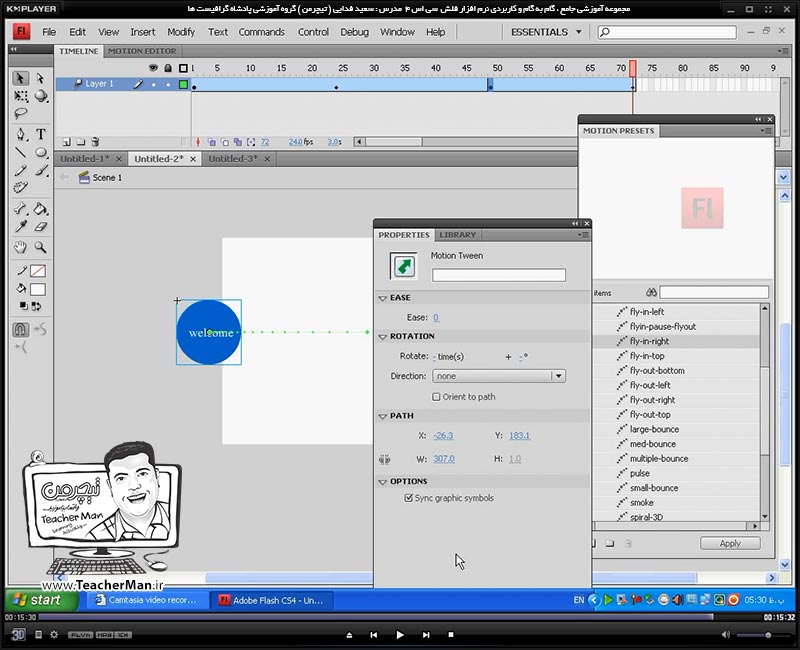Click the Delete layer trash icon
This screenshot has width=800, height=650.
click(95, 142)
